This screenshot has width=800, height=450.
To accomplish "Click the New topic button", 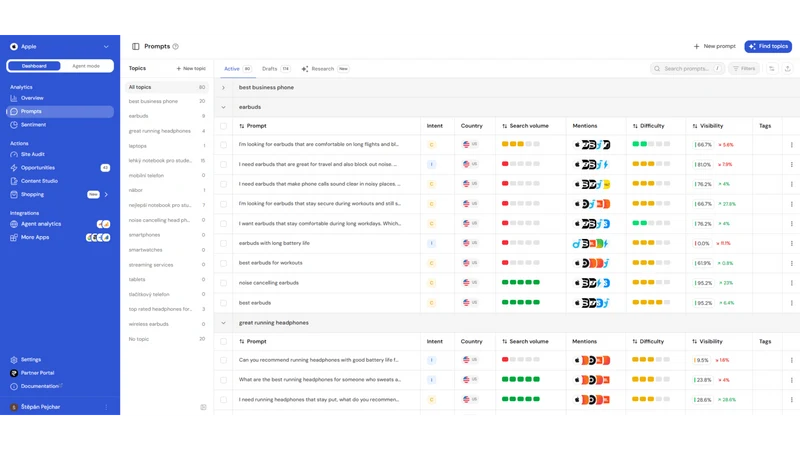I will [191, 68].
